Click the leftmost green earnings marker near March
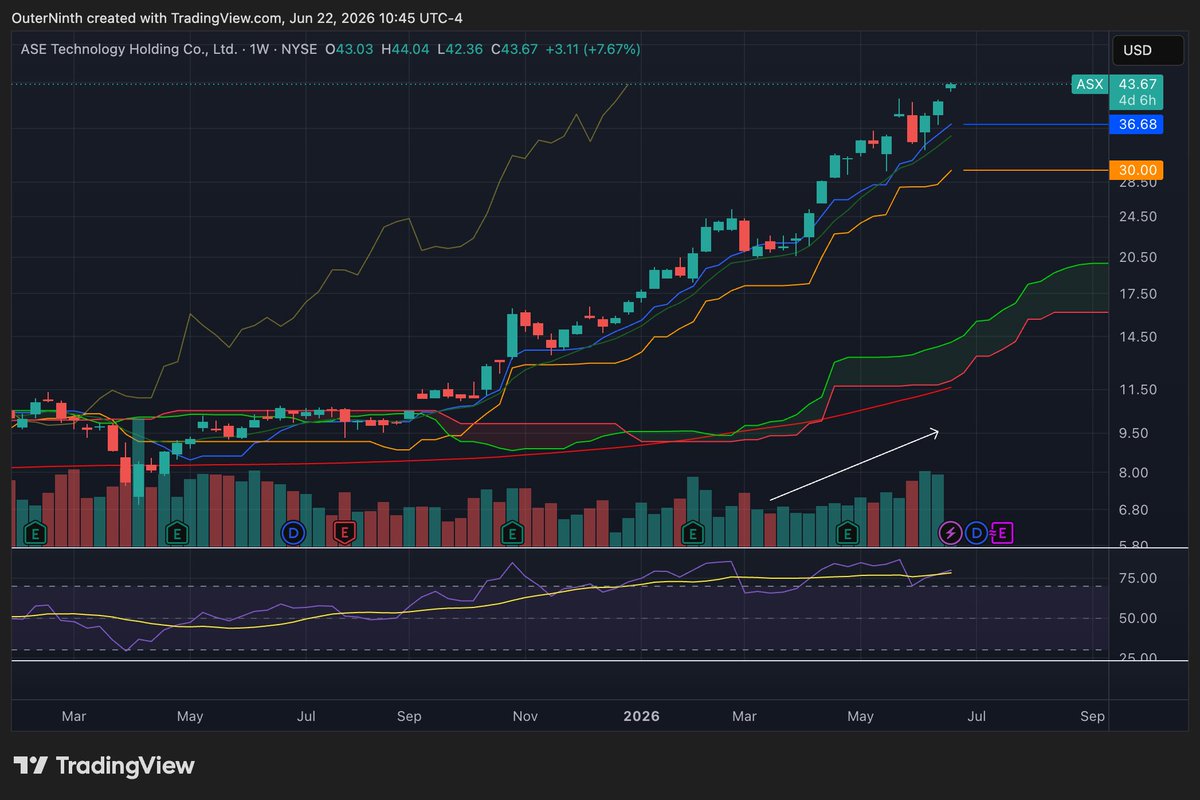This screenshot has height=800, width=1200. pyautogui.click(x=36, y=533)
